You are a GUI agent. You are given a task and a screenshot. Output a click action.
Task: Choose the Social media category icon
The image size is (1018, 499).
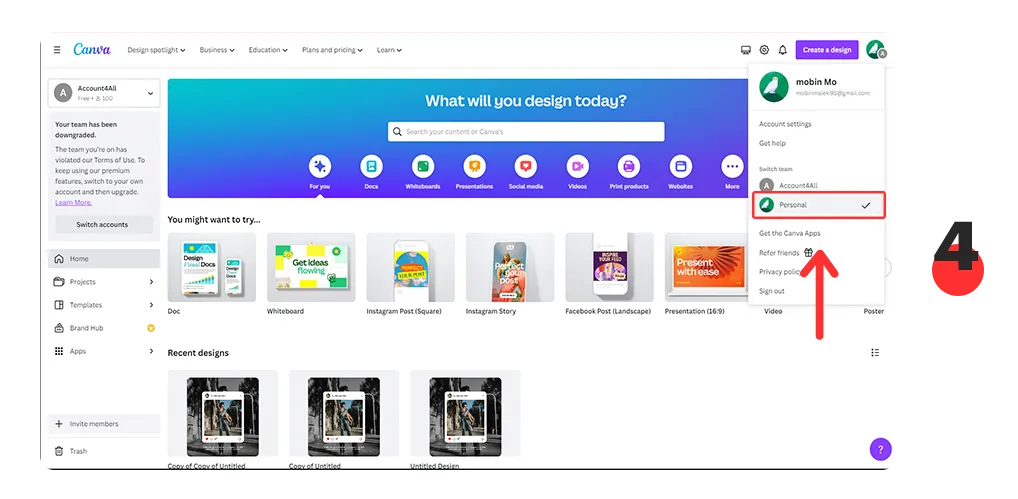[525, 167]
